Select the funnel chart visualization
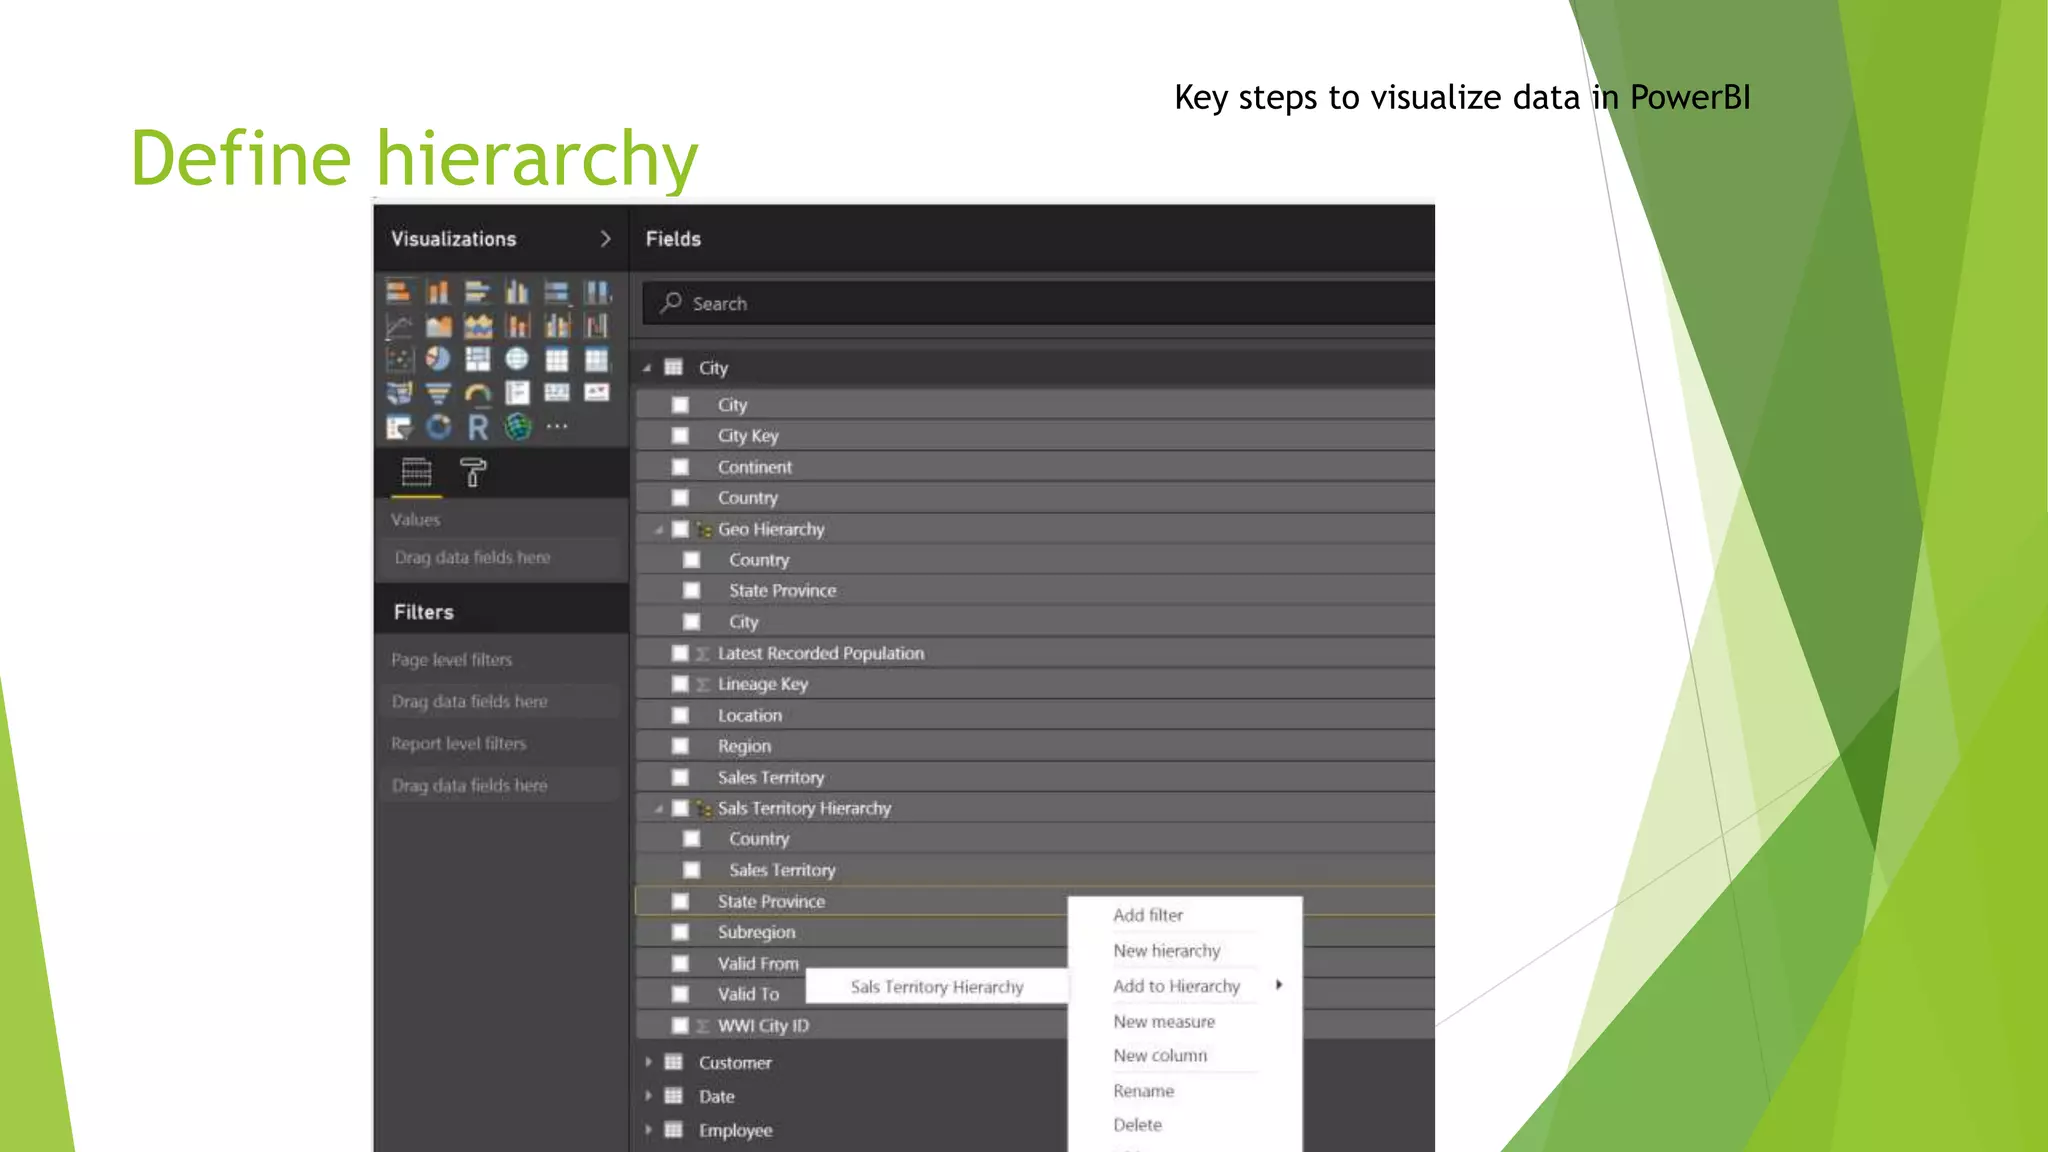This screenshot has width=2048, height=1152. coord(438,393)
